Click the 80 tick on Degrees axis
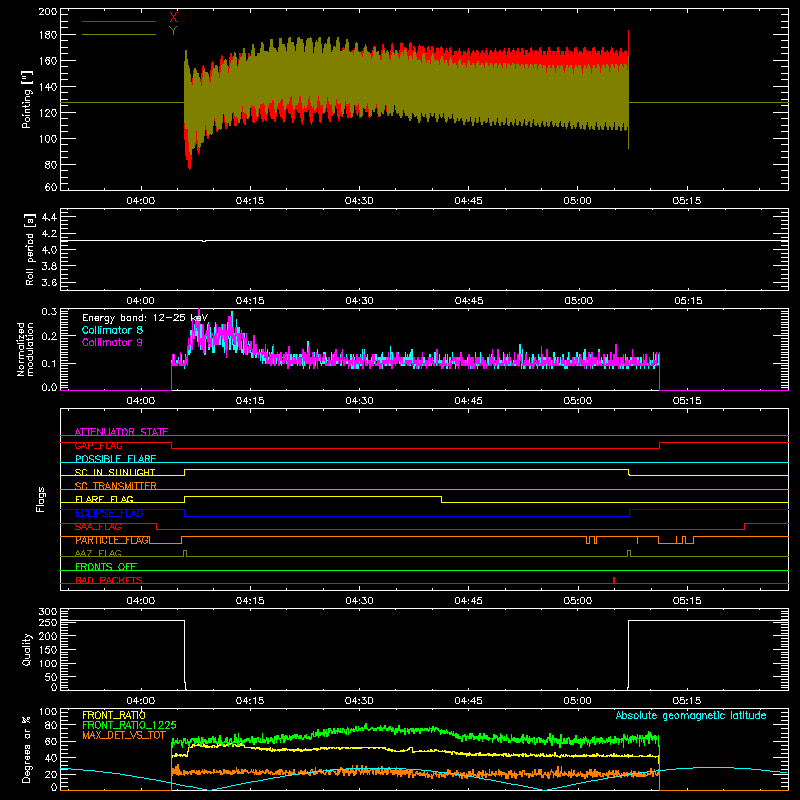Image resolution: width=800 pixels, height=800 pixels. point(51,725)
